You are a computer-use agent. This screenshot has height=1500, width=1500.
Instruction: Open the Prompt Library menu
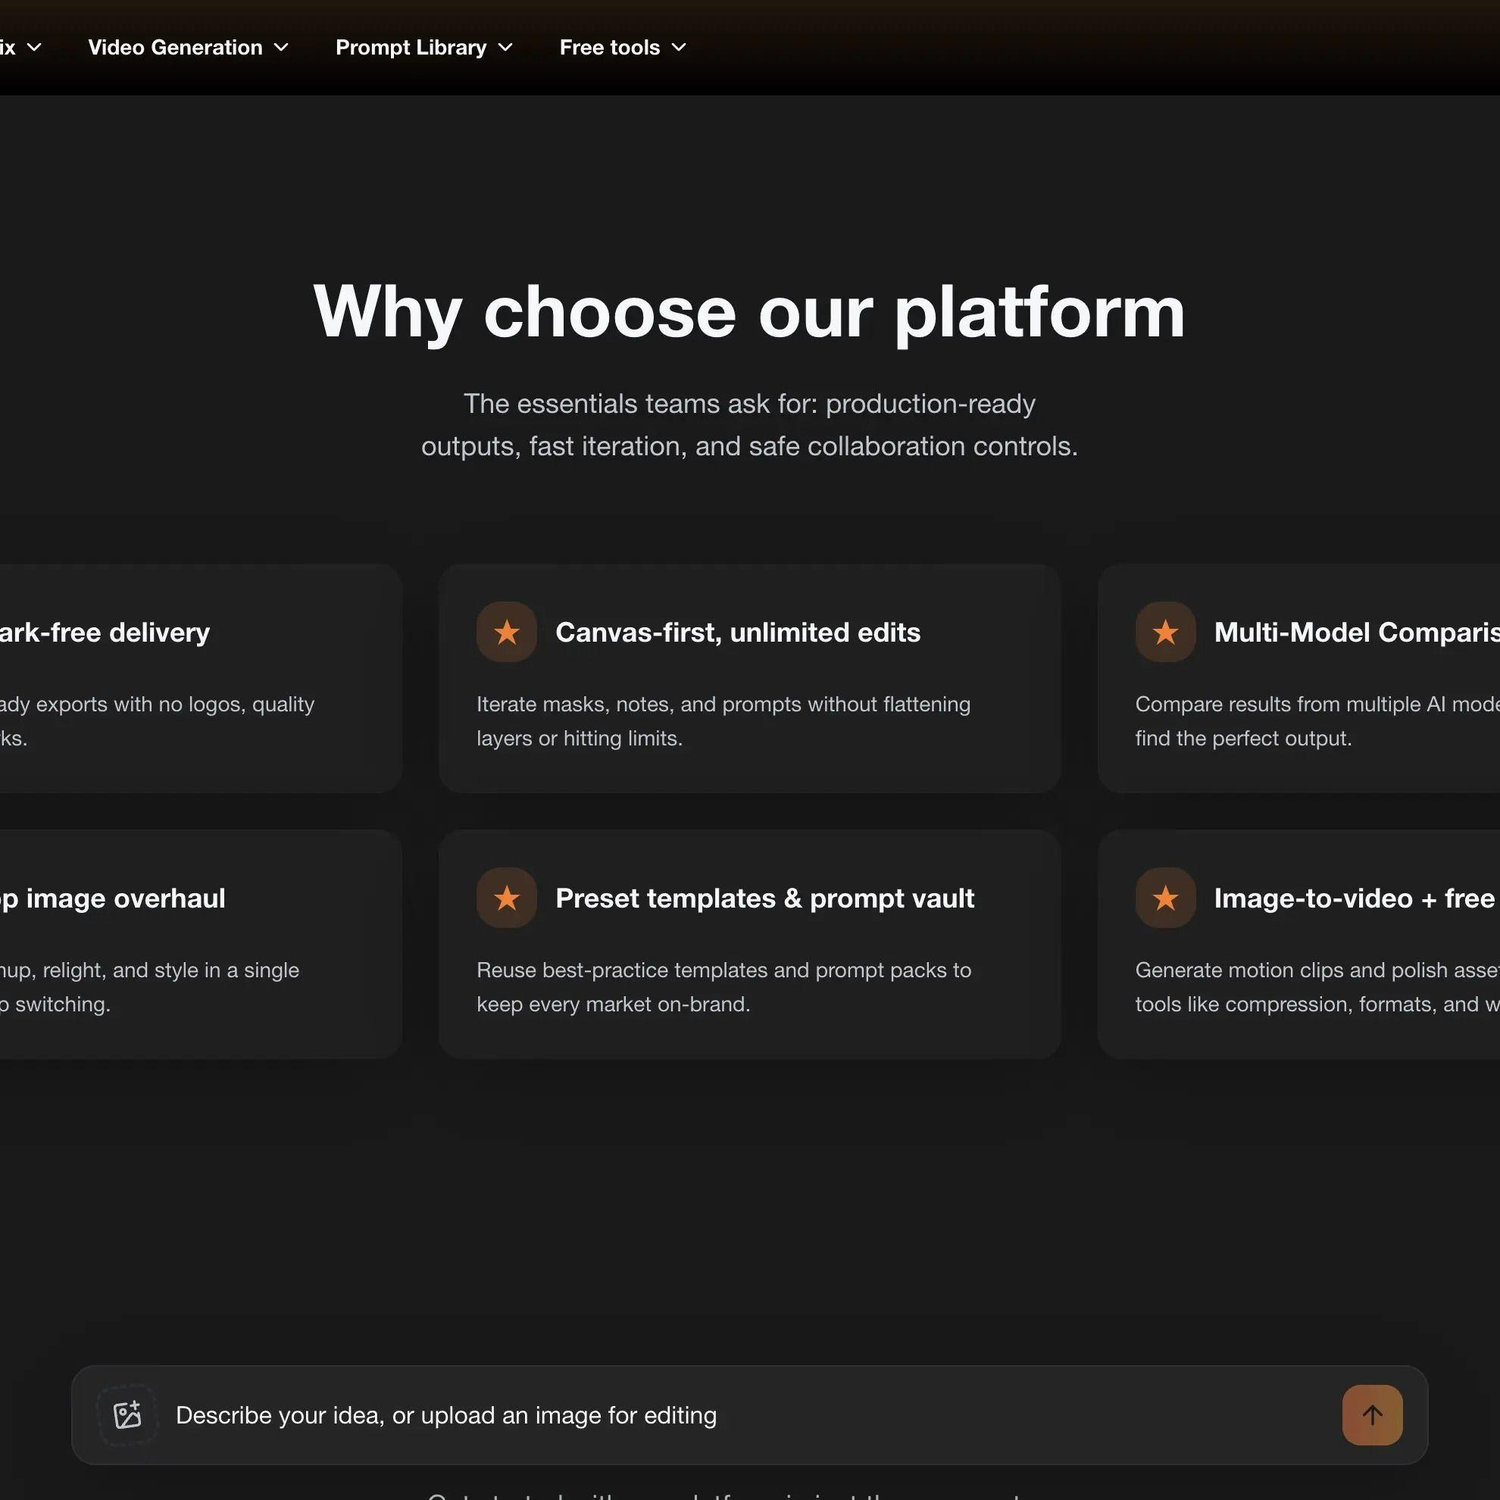[x=424, y=47]
